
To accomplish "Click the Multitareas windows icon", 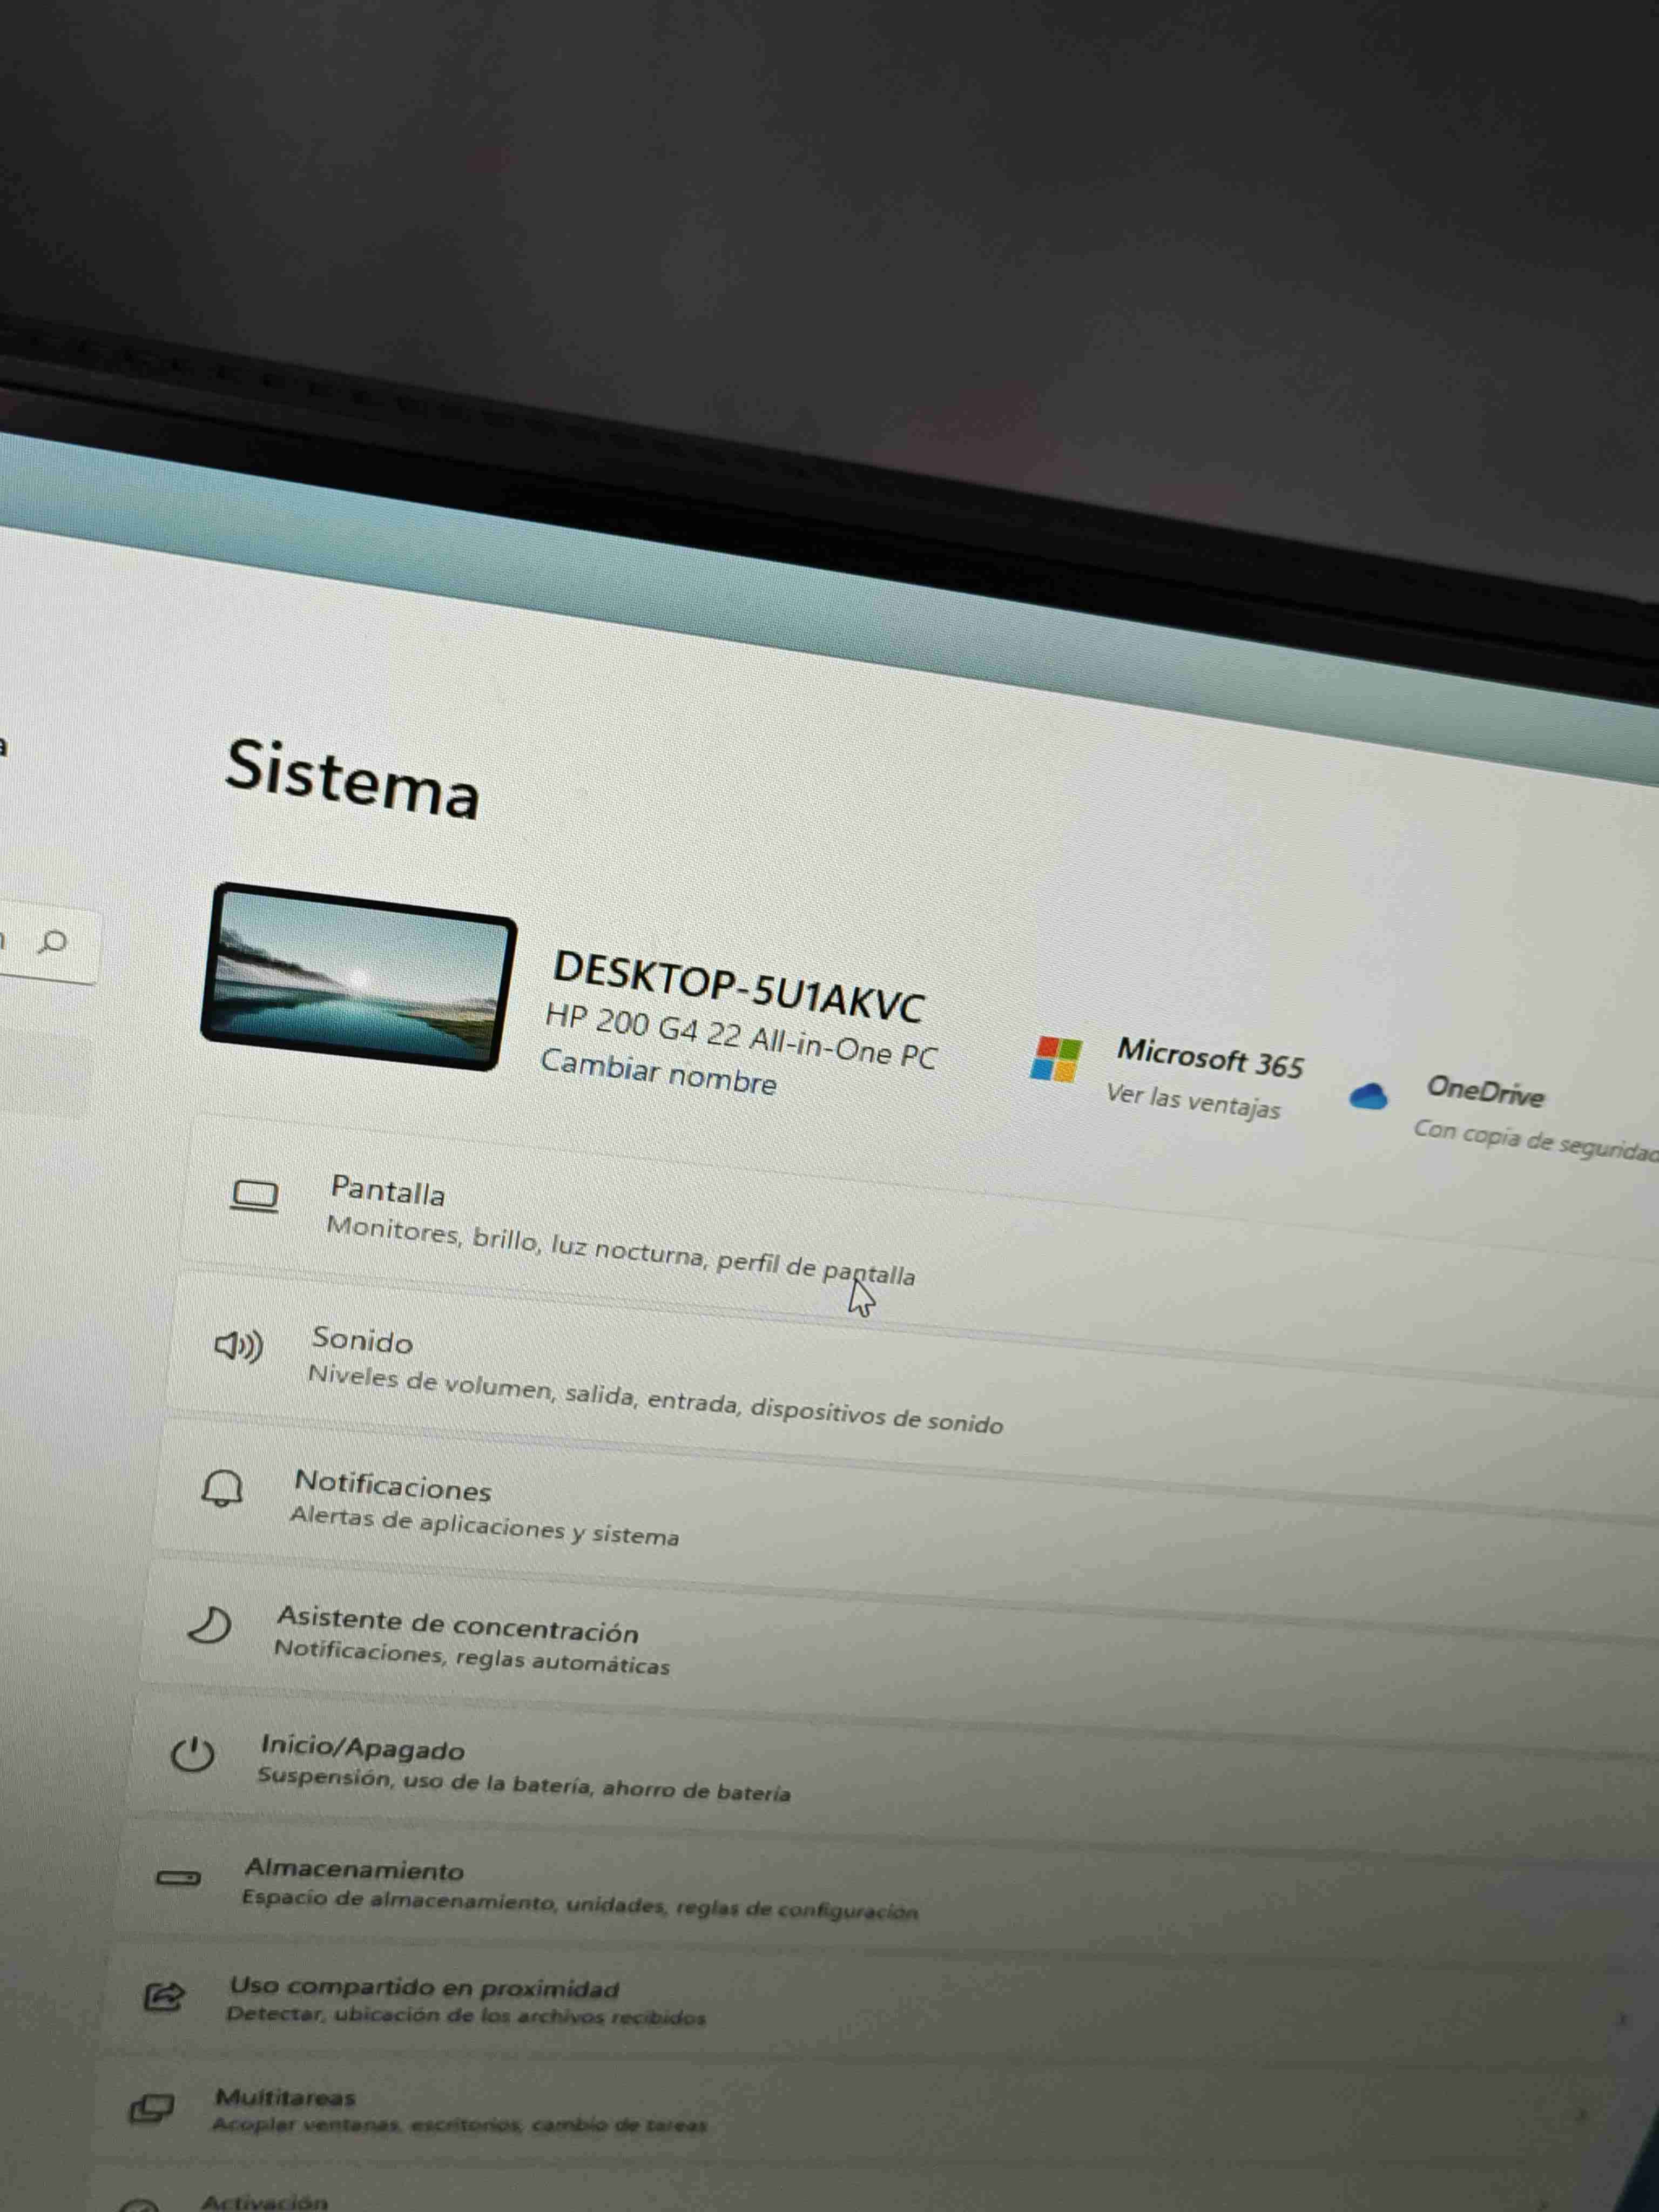I will tap(151, 2108).
